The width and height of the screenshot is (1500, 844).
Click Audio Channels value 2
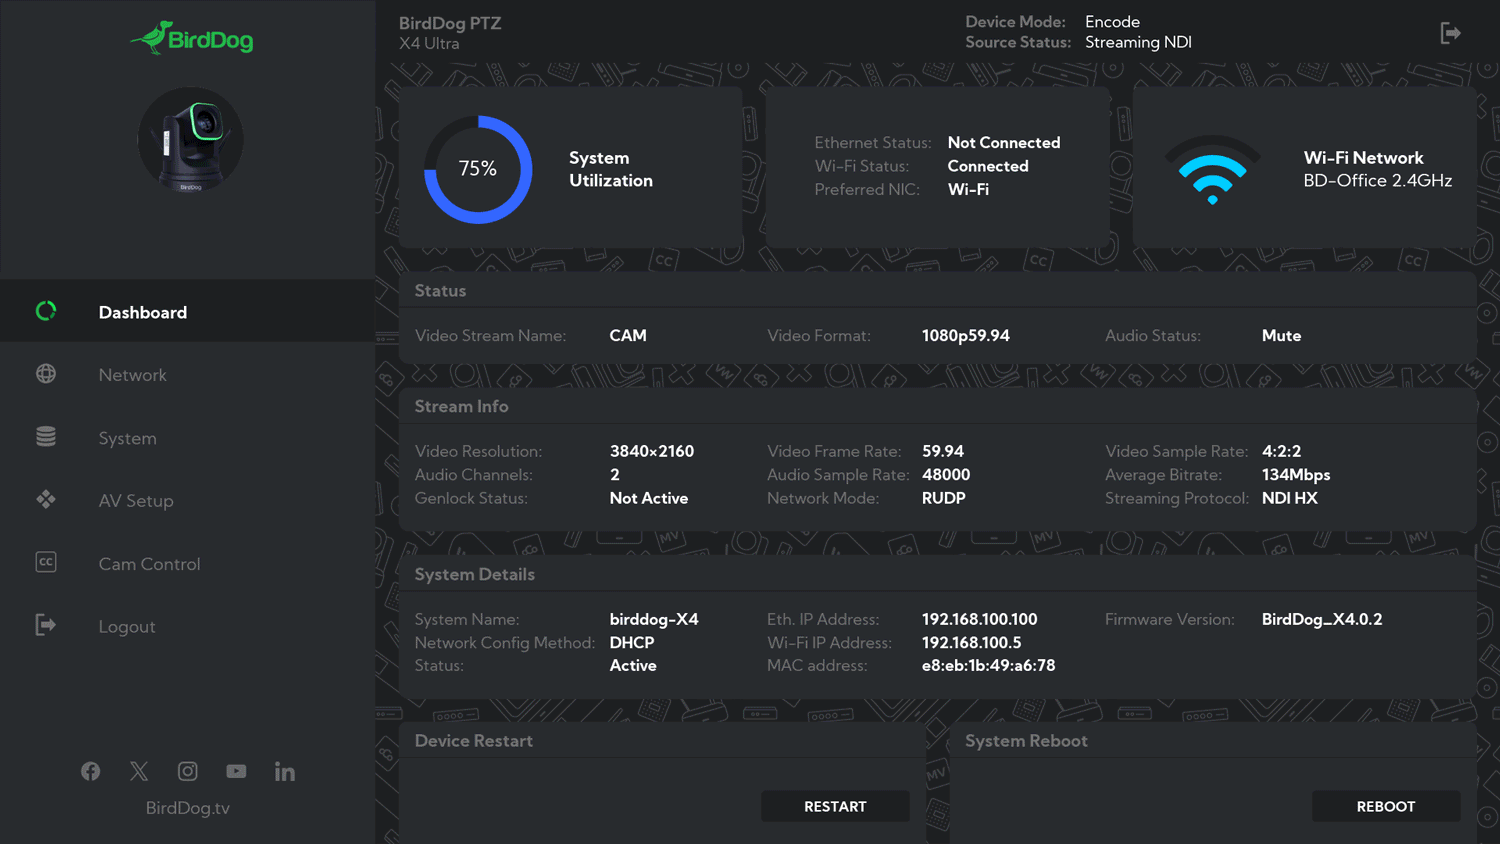[615, 475]
